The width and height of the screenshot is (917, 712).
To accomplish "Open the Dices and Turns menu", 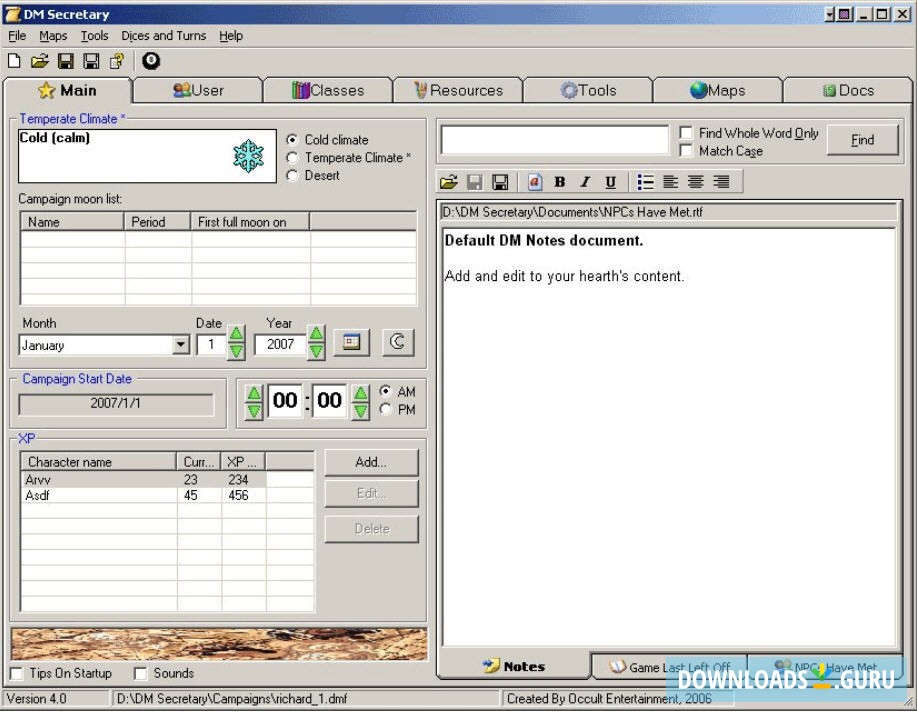I will 164,36.
